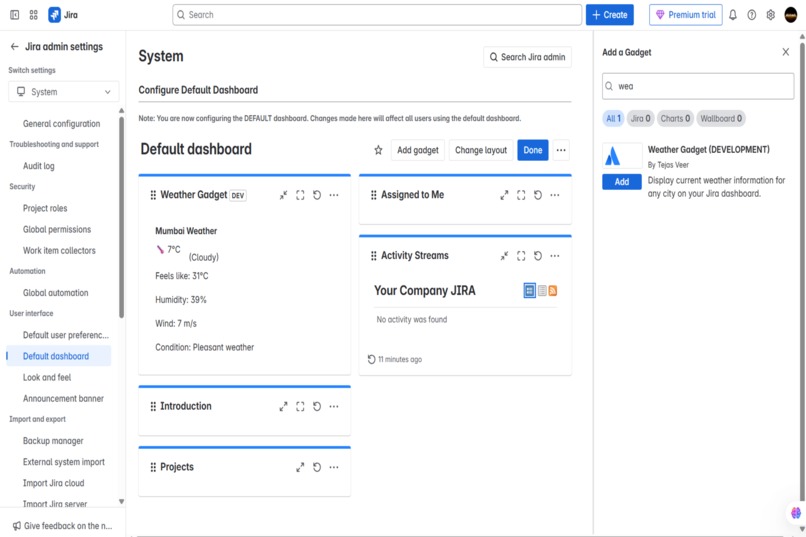Focus the top Search field
This screenshot has height=537, width=806.
pyautogui.click(x=377, y=15)
